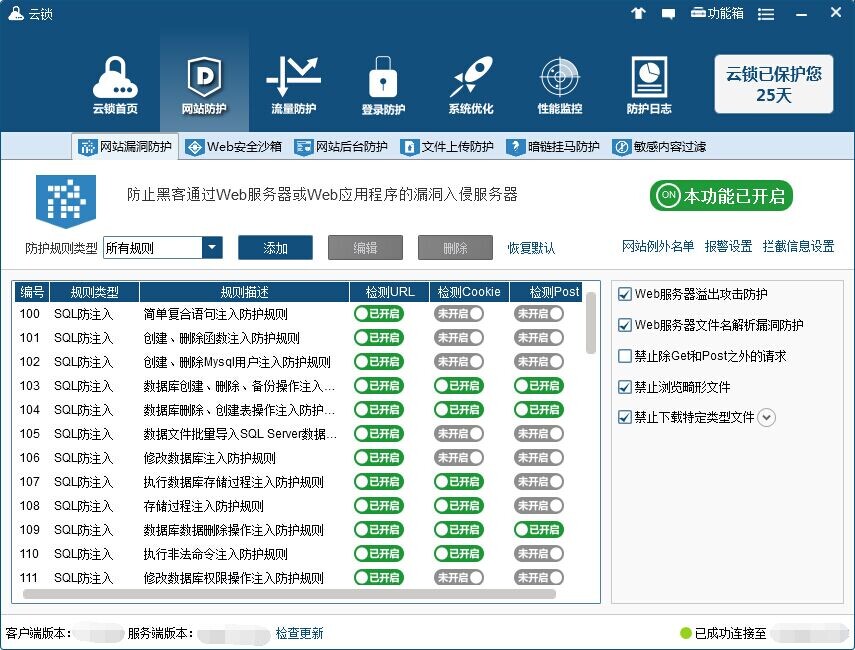Toggle 检测Cookie switch for rule 100

(x=459, y=314)
